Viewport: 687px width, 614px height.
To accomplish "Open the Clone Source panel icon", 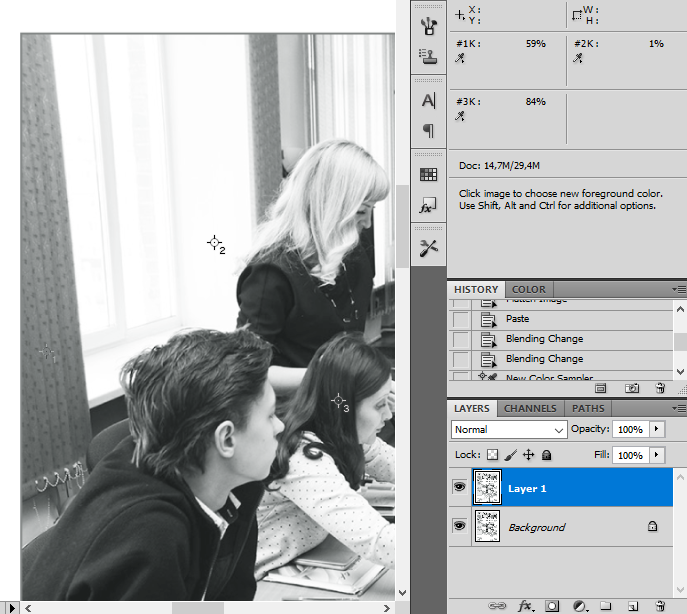I will click(428, 56).
